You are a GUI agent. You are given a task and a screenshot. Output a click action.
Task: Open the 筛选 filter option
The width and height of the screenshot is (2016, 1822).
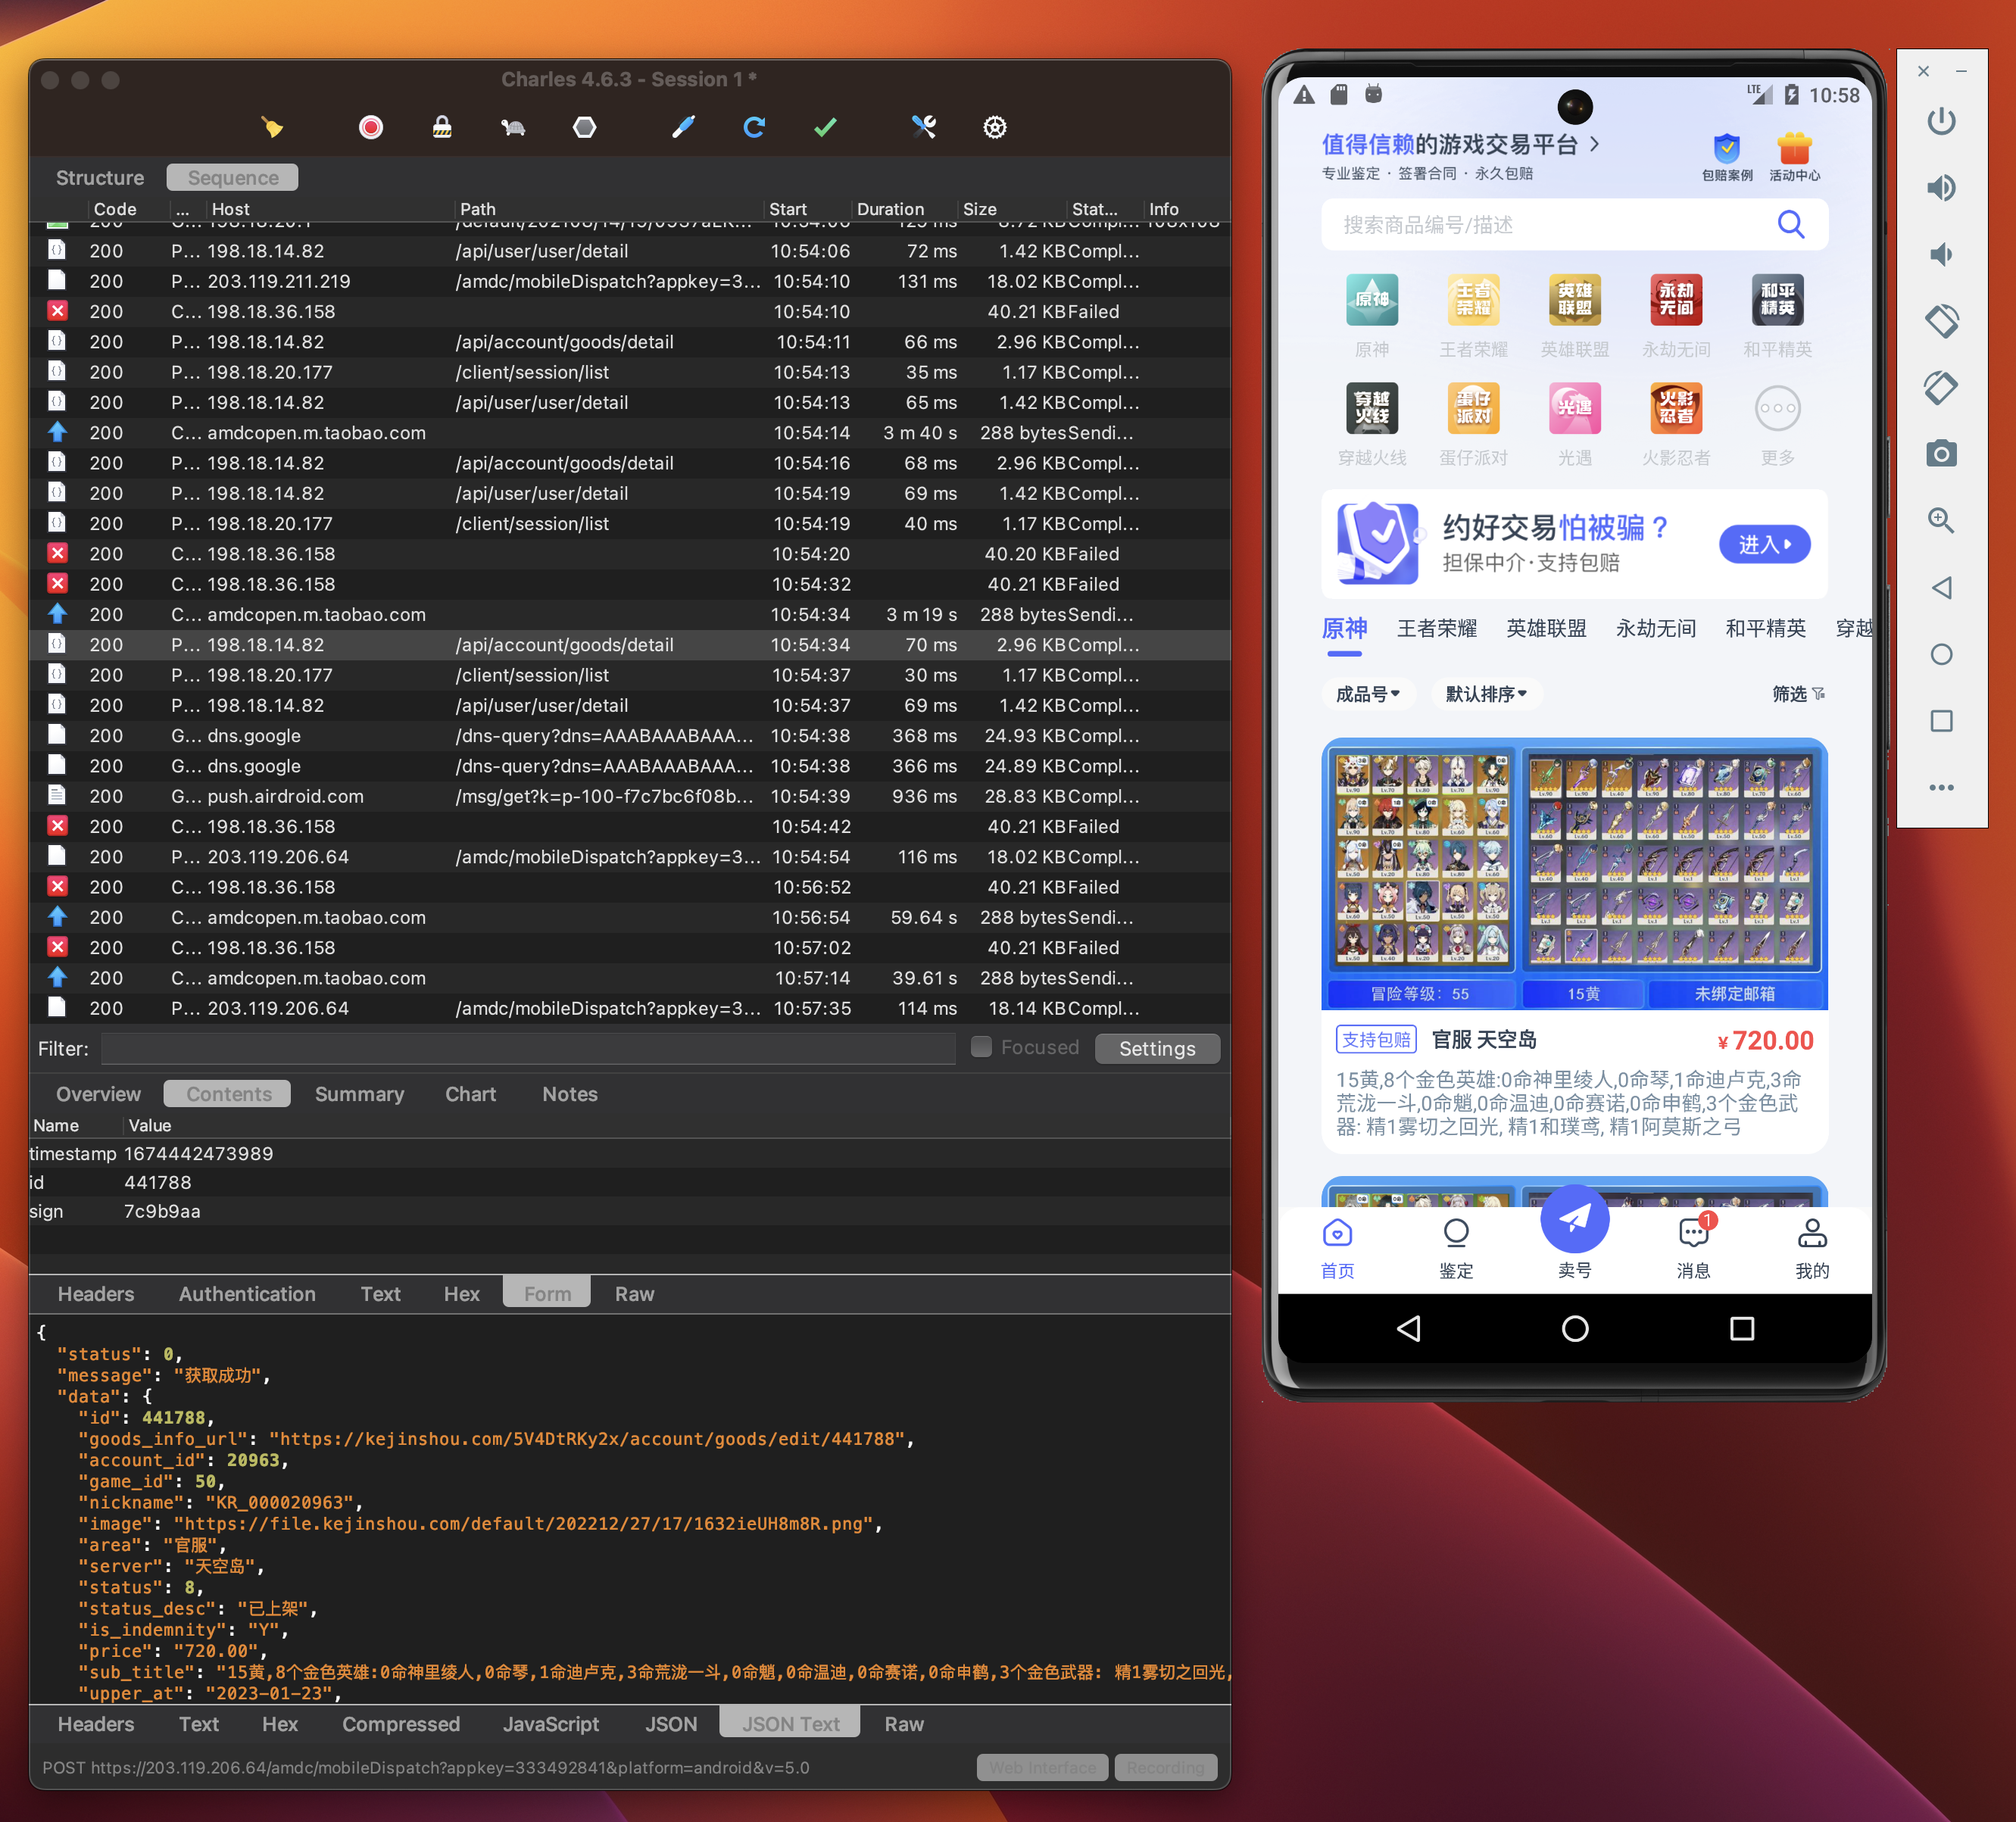point(1797,694)
